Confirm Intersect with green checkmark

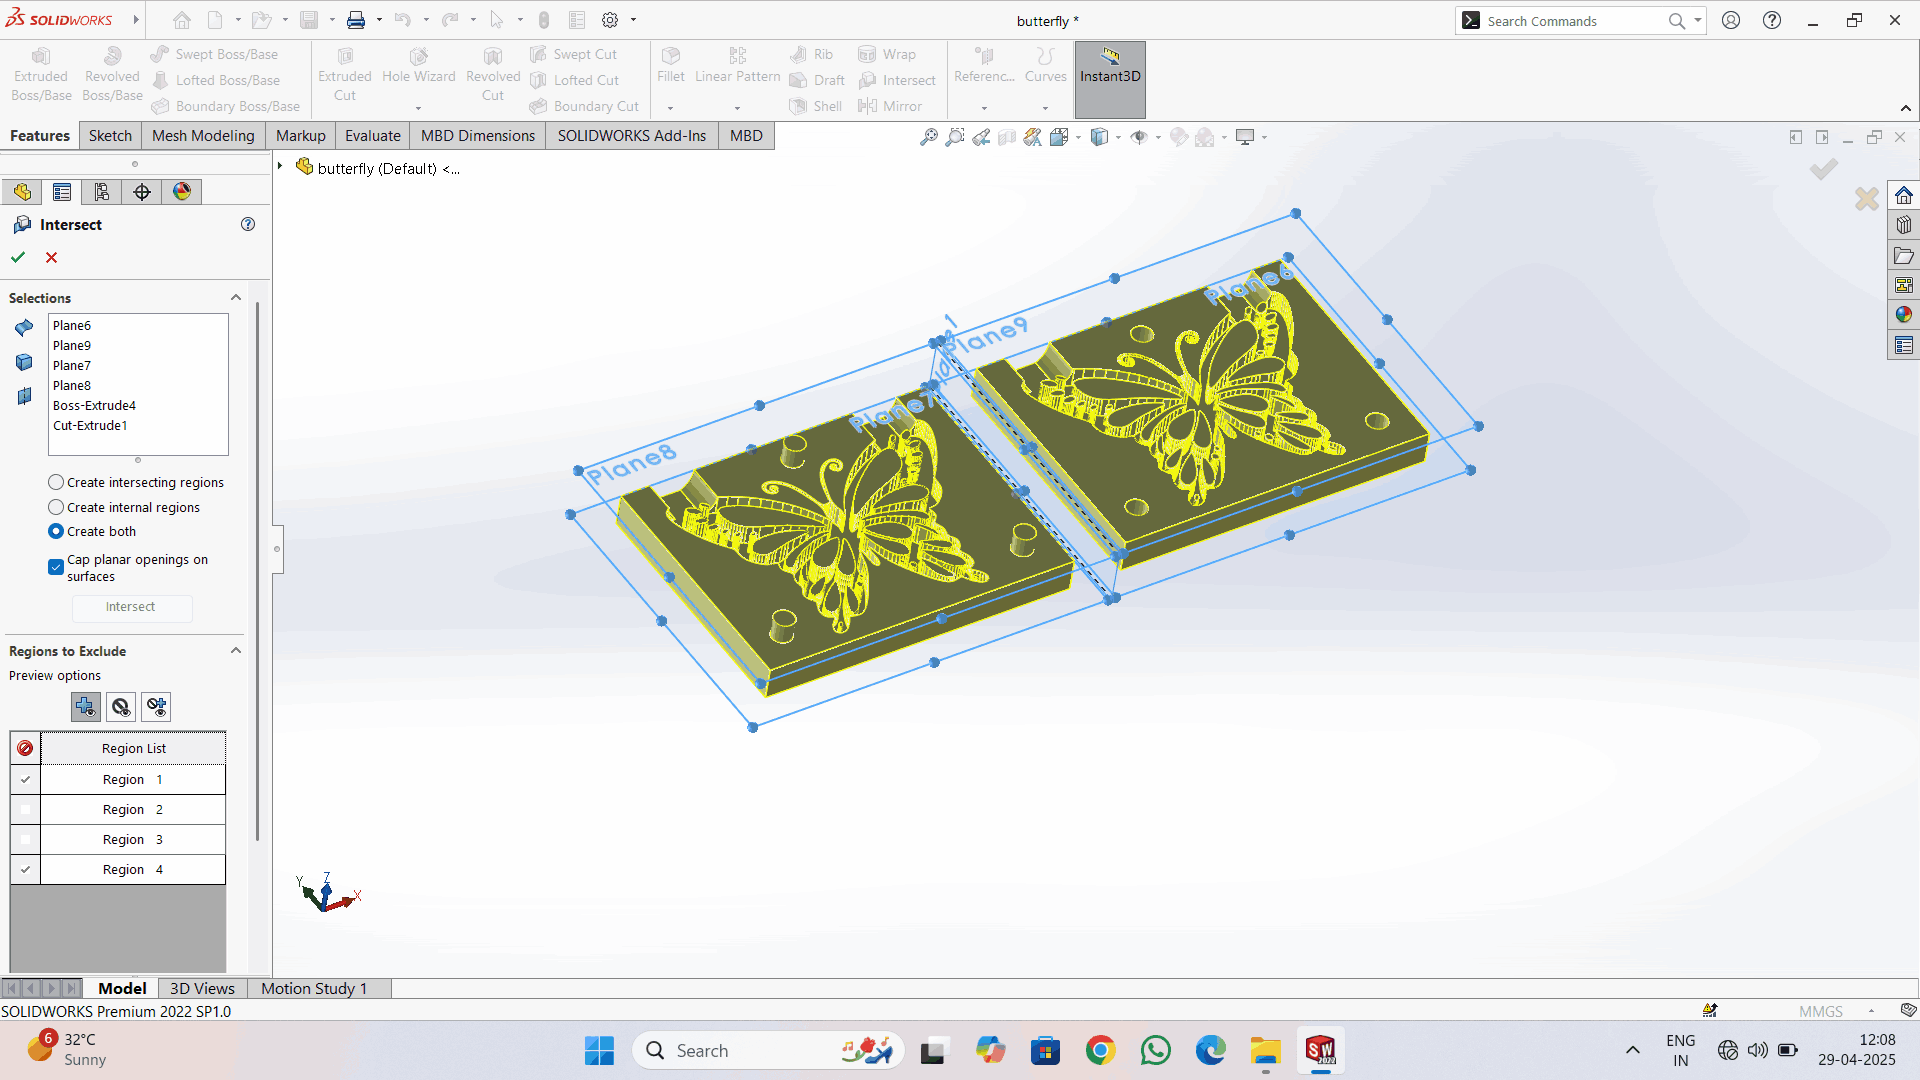pos(18,257)
